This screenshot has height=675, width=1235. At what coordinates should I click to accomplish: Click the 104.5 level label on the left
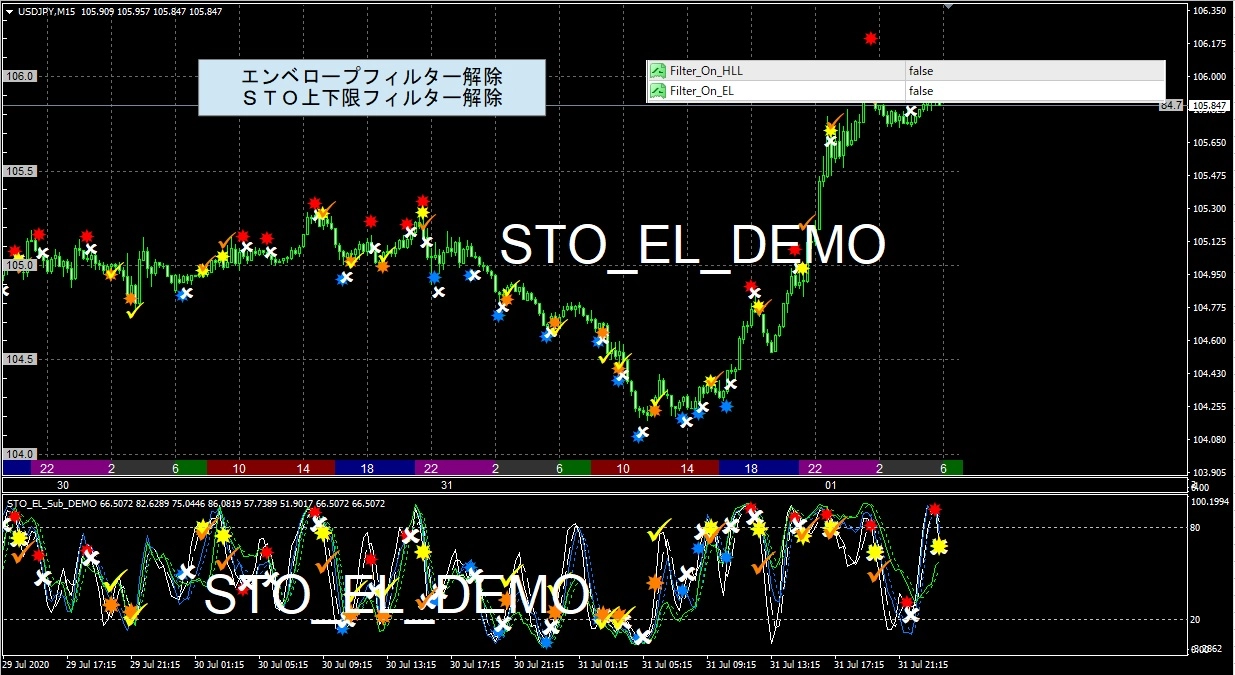21,359
